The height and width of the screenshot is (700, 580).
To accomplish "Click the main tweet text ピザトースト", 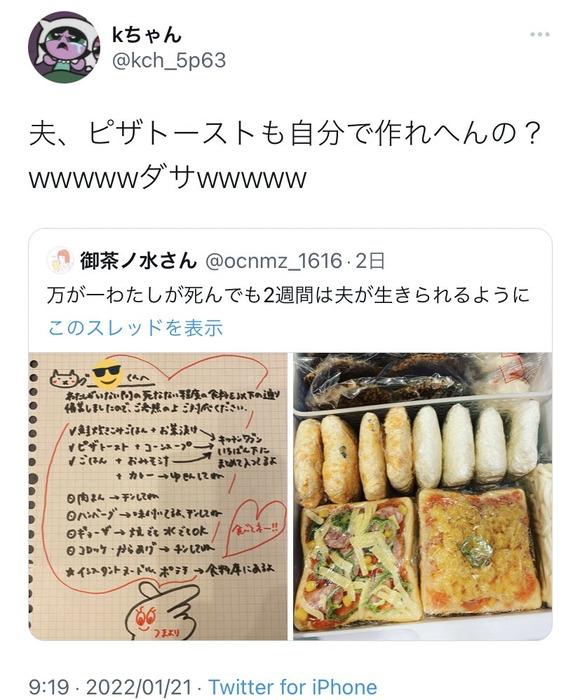I will click(x=286, y=155).
